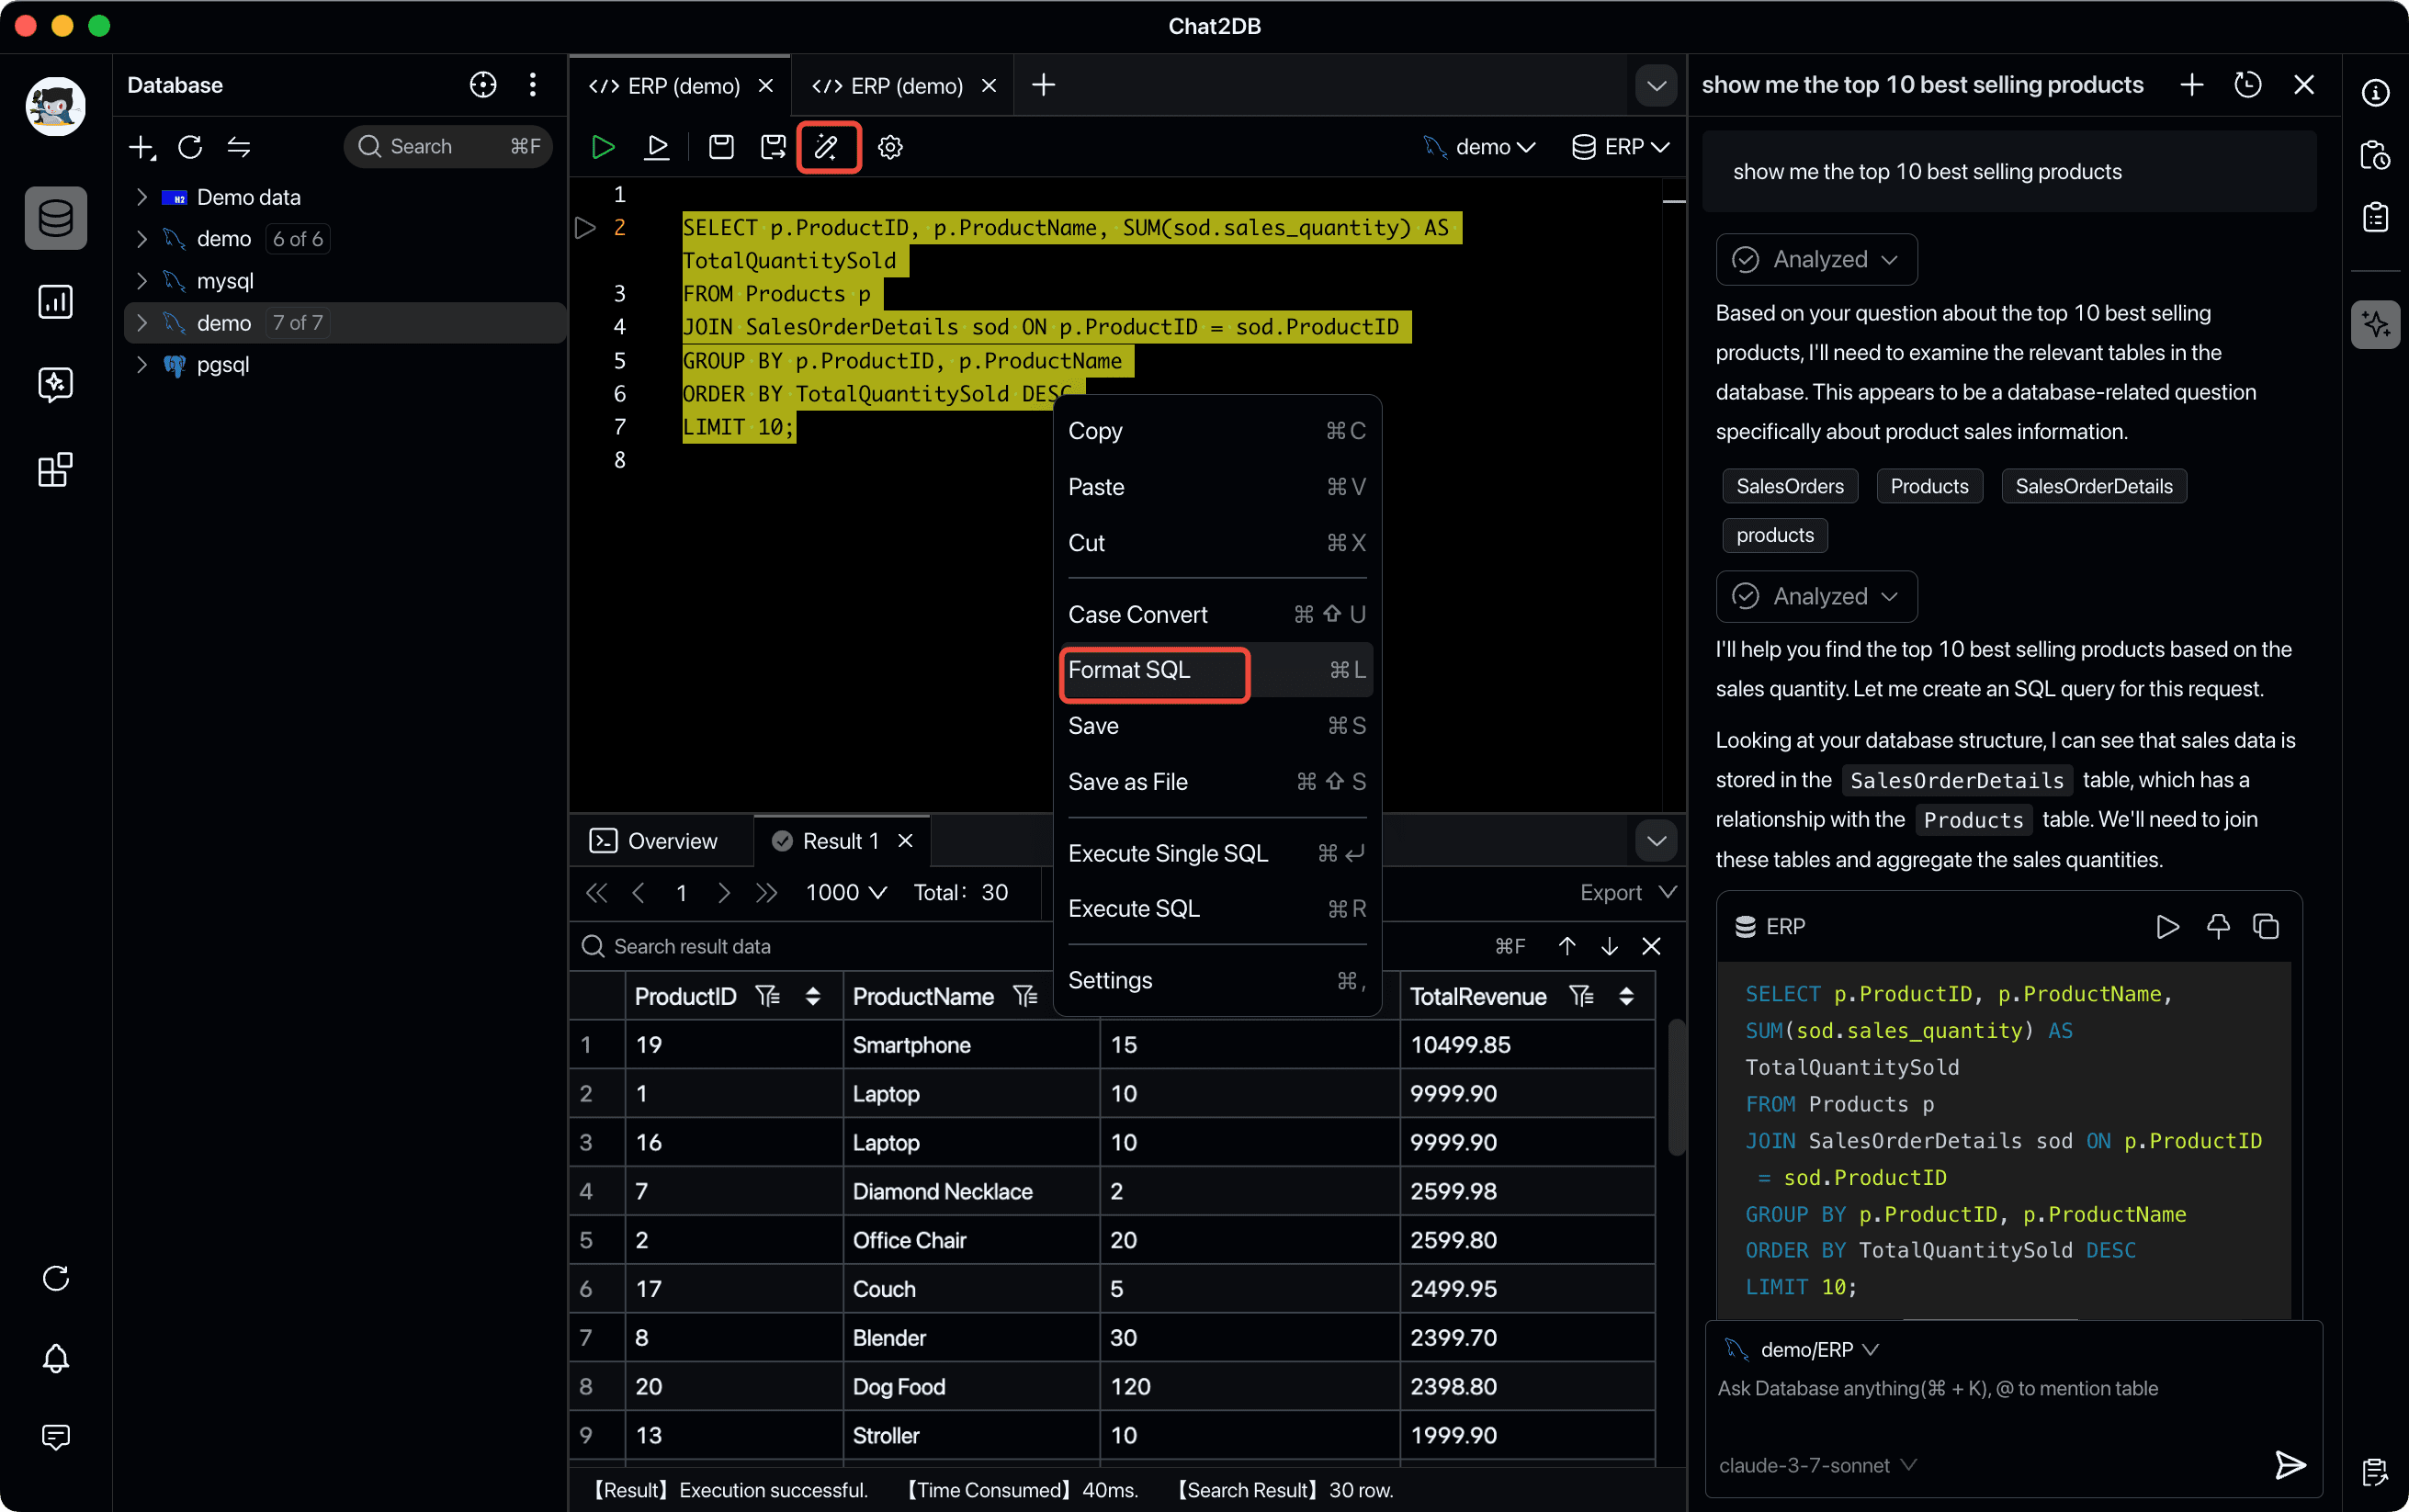Choose Format SQL in the context menu

click(1217, 670)
